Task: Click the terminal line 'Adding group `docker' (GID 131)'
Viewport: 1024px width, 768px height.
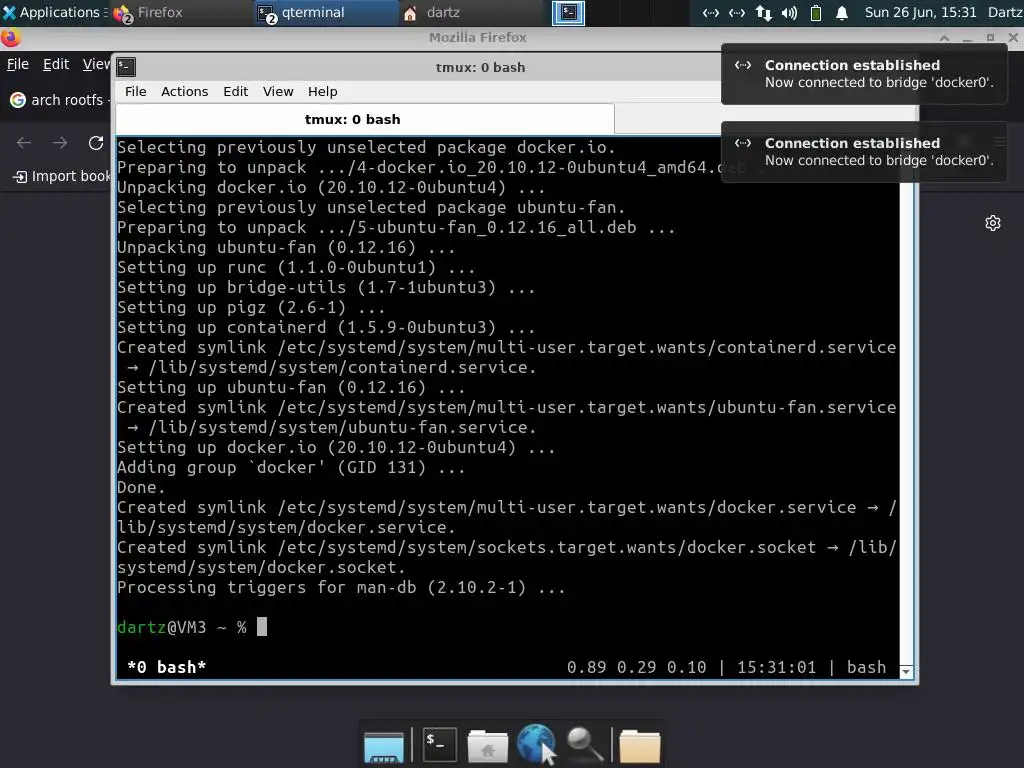Action: tap(291, 467)
